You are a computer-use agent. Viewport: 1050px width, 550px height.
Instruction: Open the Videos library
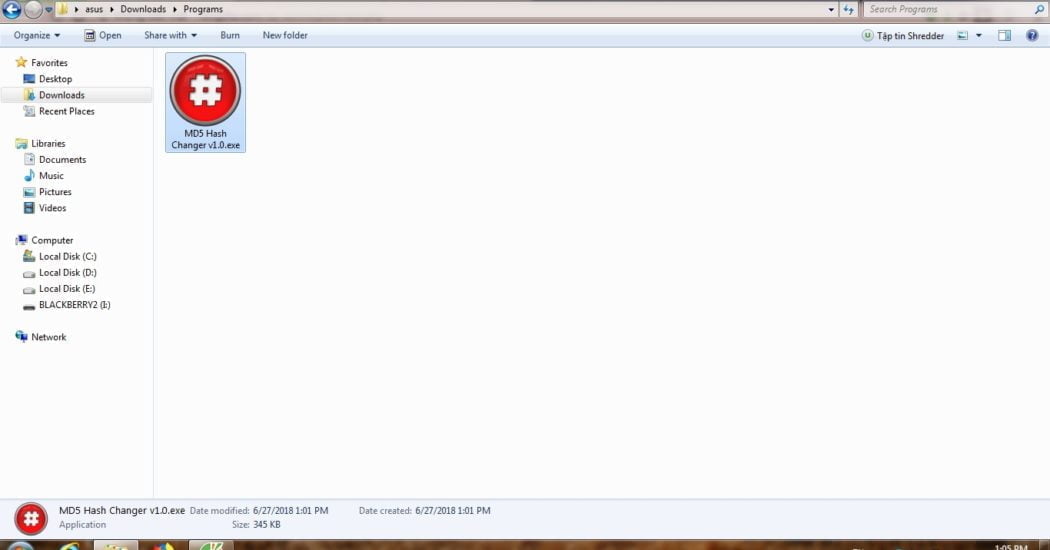[52, 208]
